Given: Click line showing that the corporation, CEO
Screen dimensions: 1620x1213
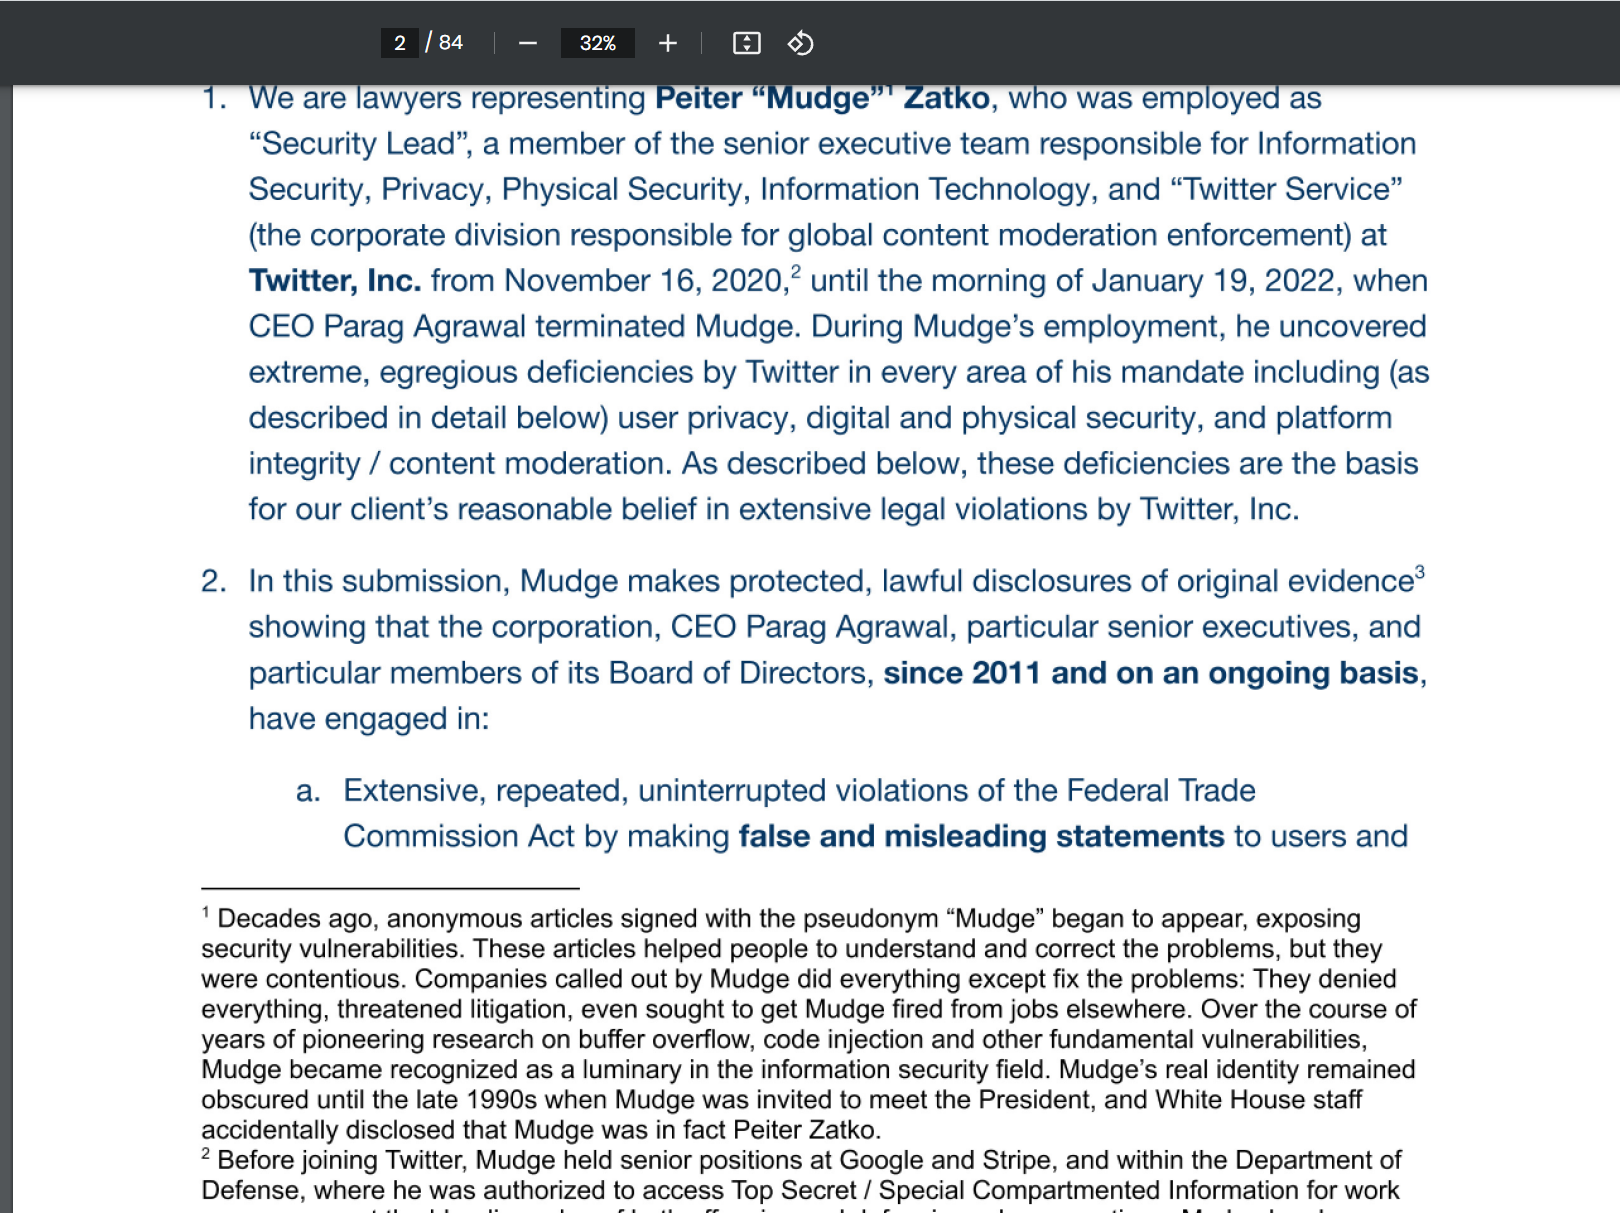Looking at the screenshot, I should 835,627.
